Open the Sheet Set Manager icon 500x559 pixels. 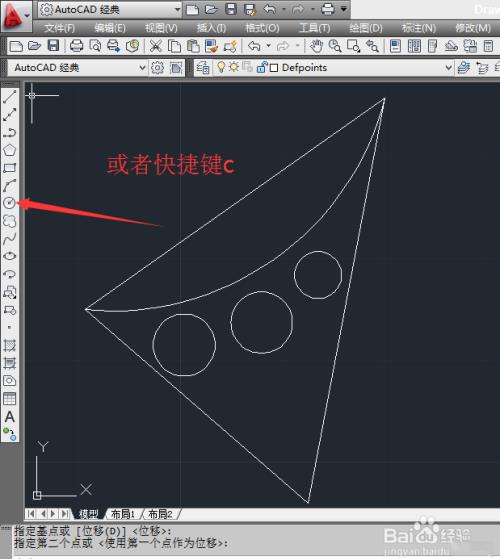point(451,46)
